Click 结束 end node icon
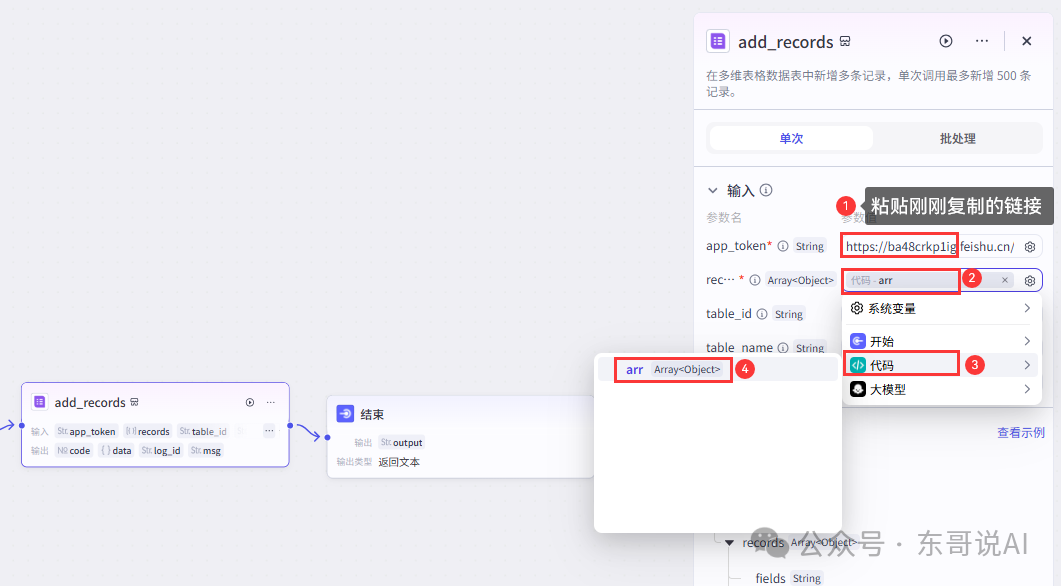The image size is (1061, 586). point(345,413)
